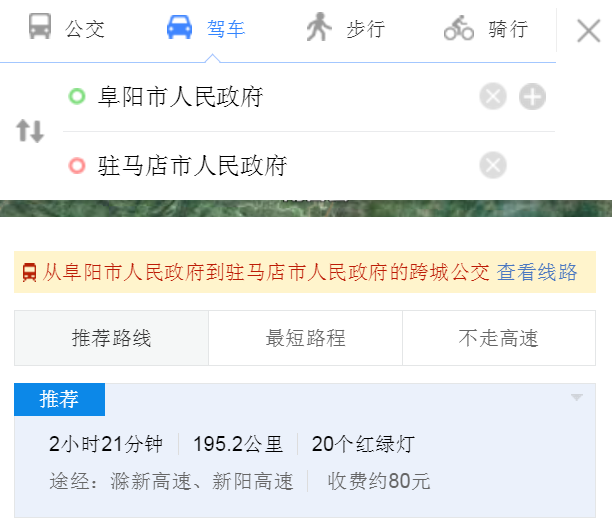612x526 pixels.
Task: Switch to 推荐路线 tab
Action: pyautogui.click(x=111, y=338)
